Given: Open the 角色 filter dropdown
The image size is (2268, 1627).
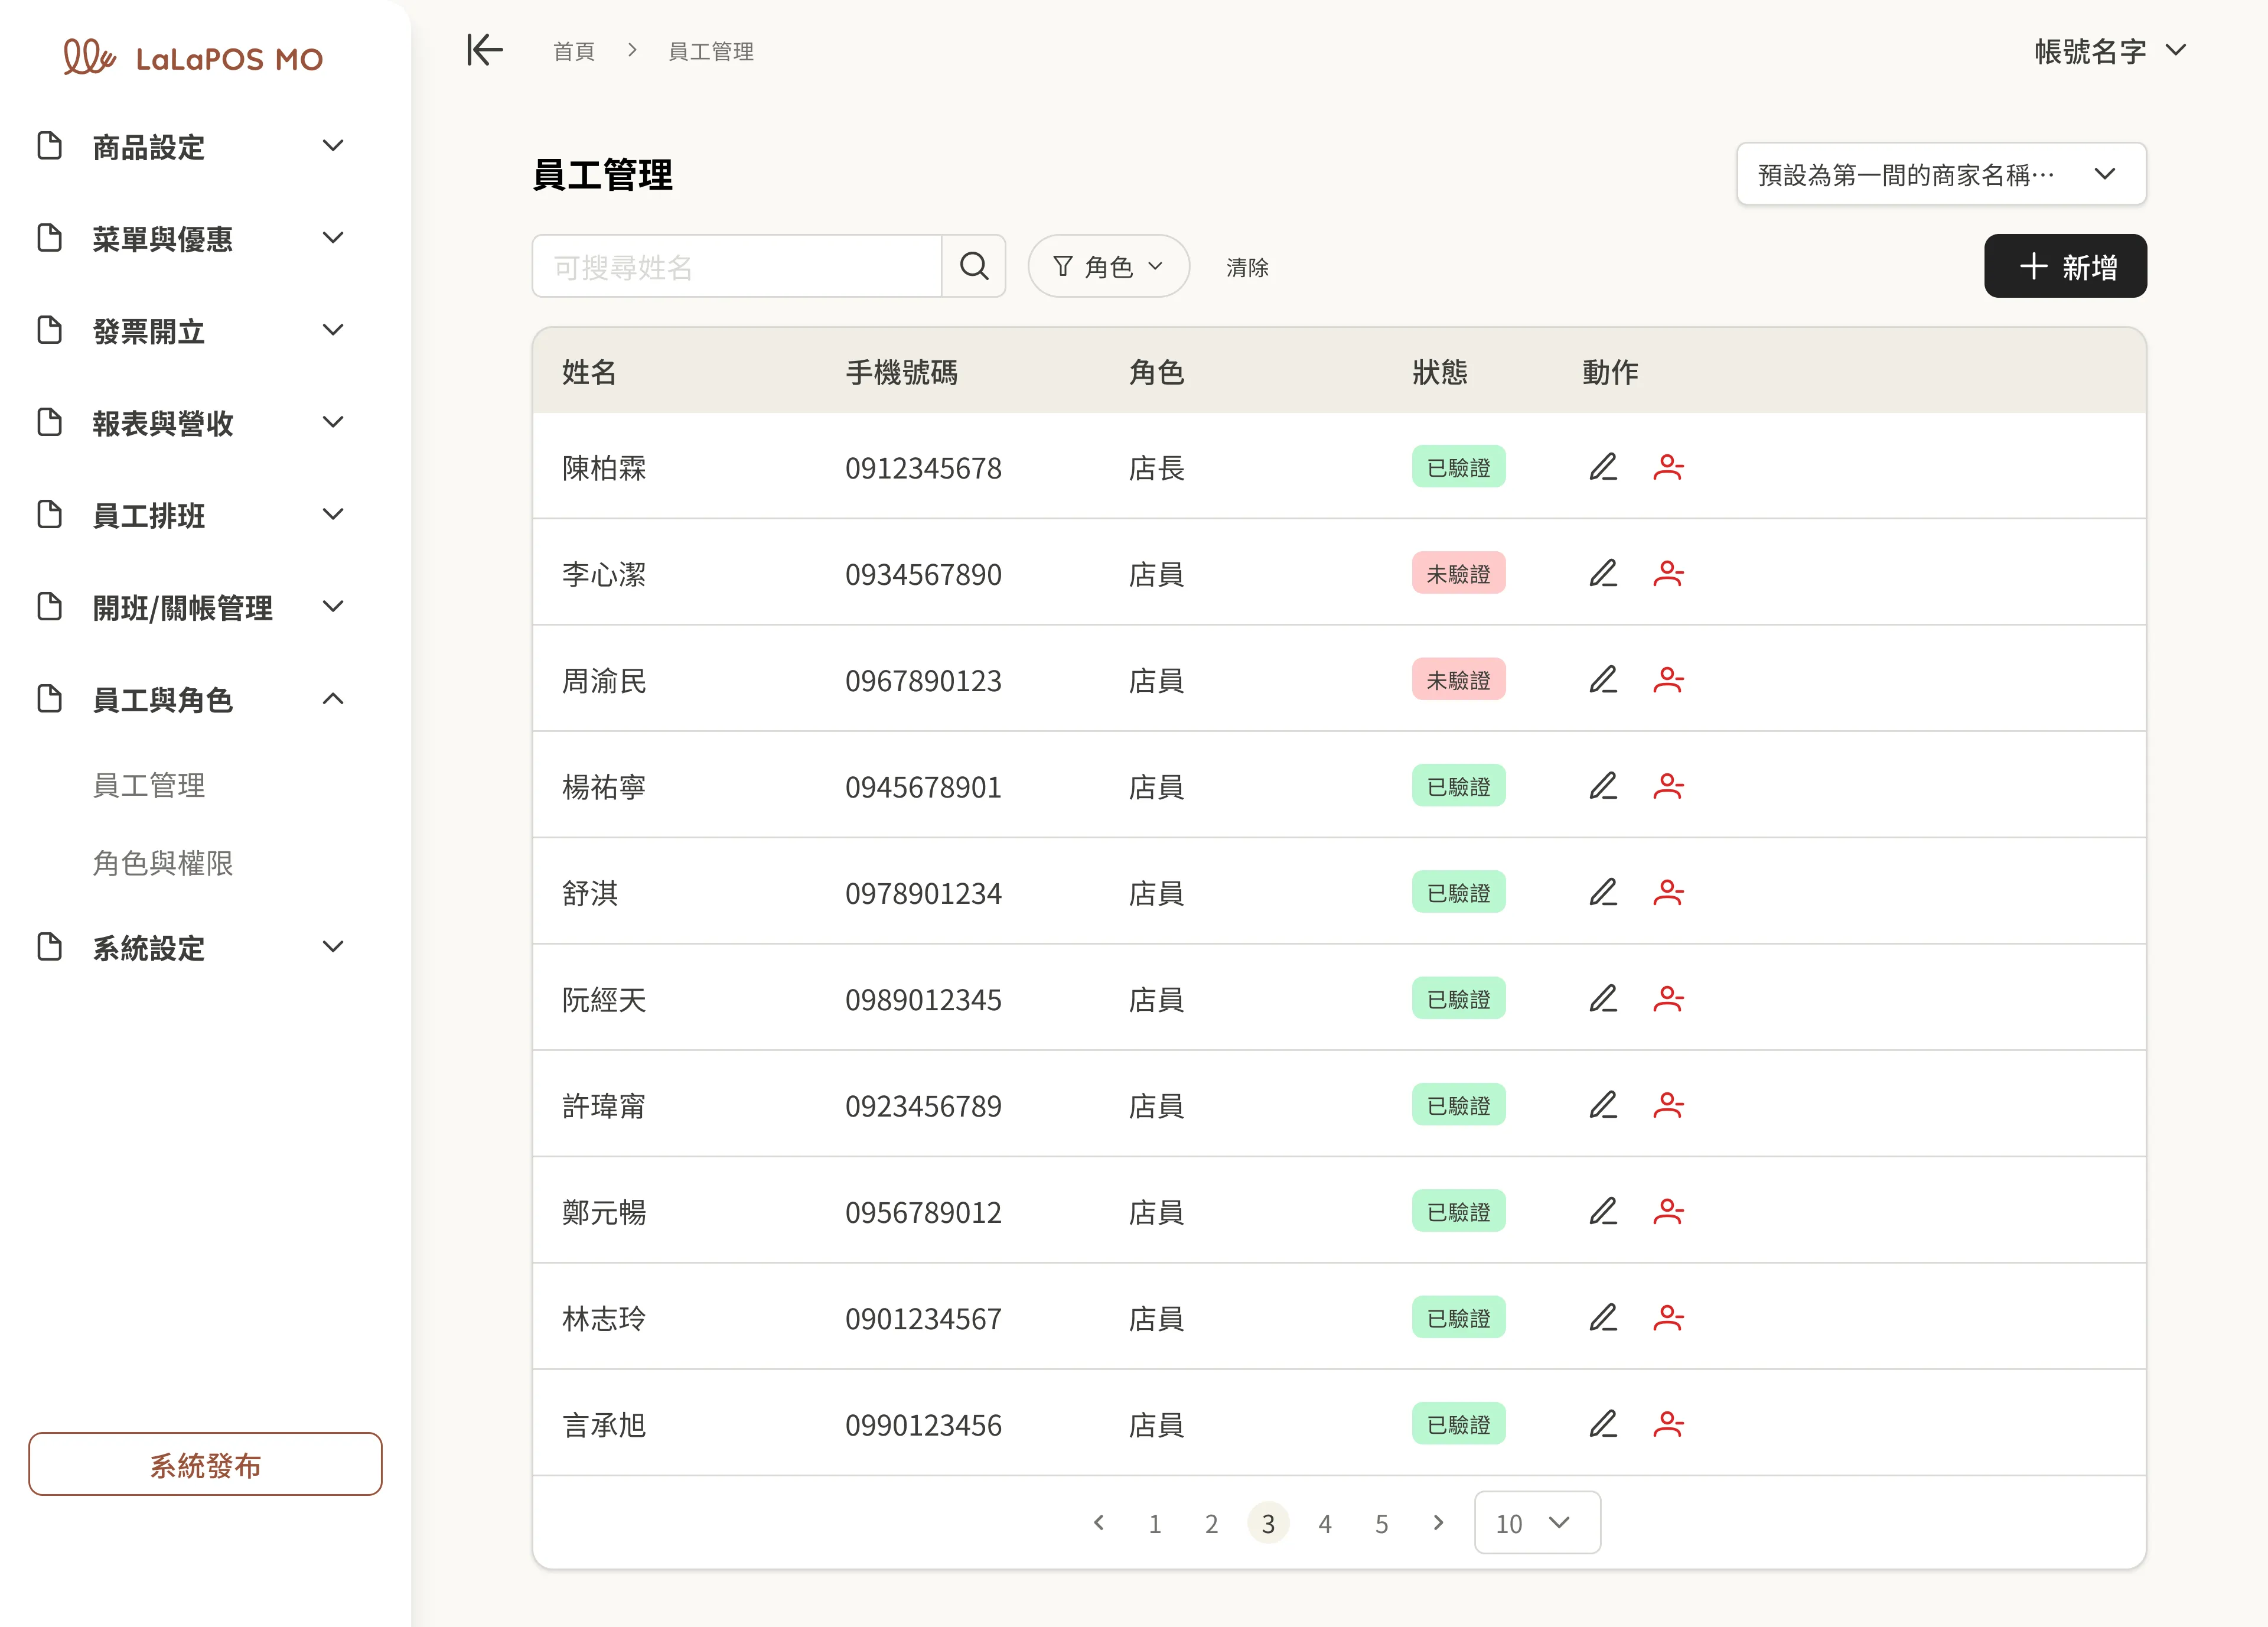Looking at the screenshot, I should (1108, 266).
